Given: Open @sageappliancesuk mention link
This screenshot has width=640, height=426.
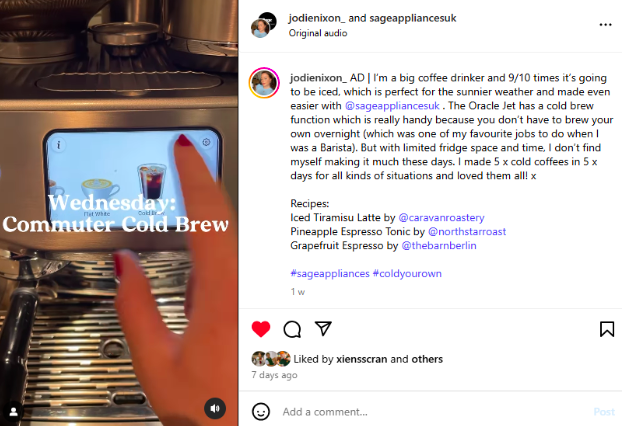Looking at the screenshot, I should click(x=392, y=106).
